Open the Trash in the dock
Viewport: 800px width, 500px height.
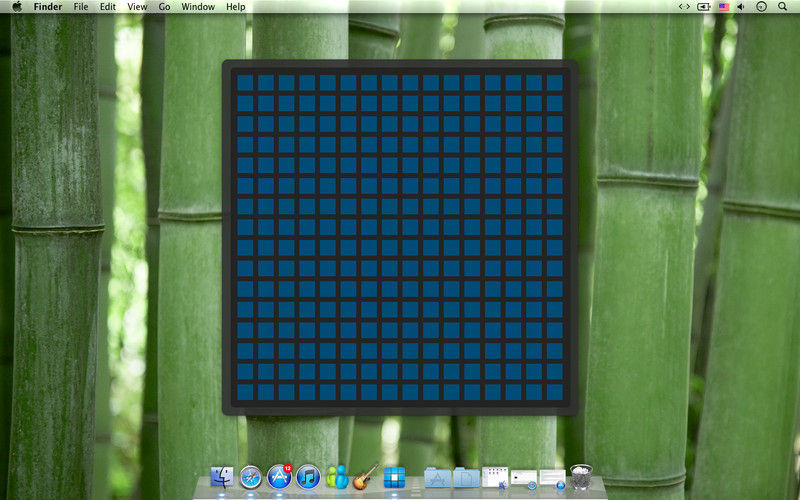click(x=581, y=477)
